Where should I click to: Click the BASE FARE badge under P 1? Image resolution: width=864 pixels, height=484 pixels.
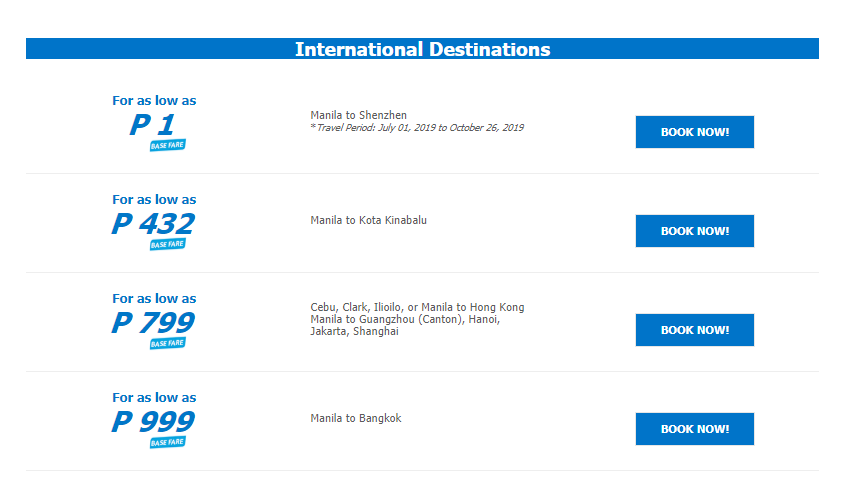click(x=168, y=146)
